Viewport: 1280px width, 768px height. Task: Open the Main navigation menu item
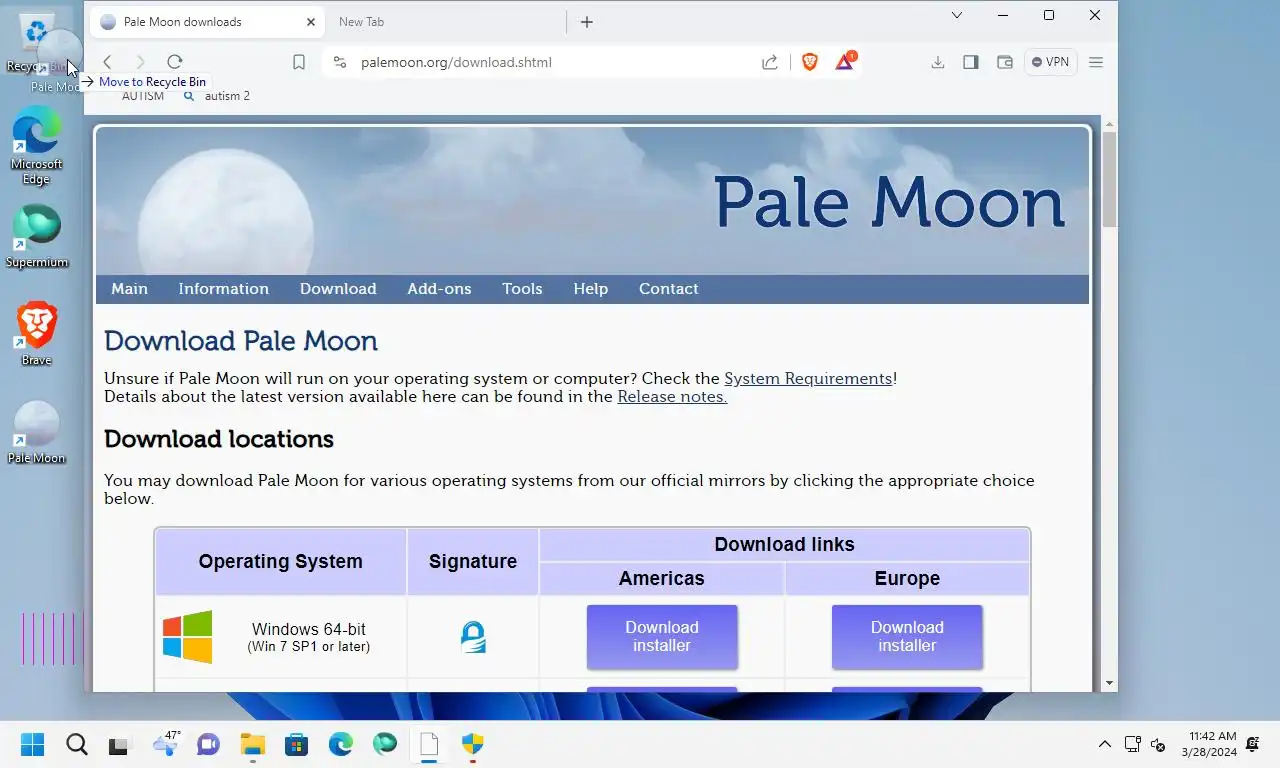pos(129,289)
